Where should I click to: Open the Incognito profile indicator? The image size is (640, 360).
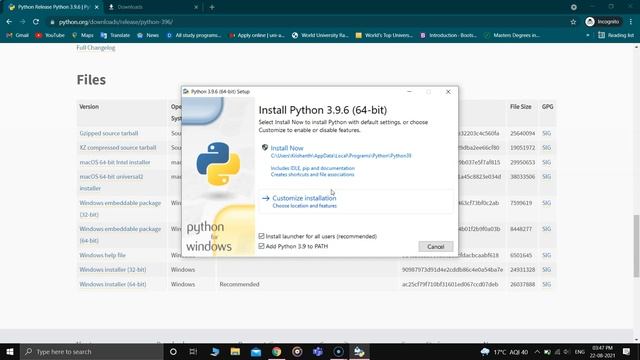pyautogui.click(x=603, y=22)
